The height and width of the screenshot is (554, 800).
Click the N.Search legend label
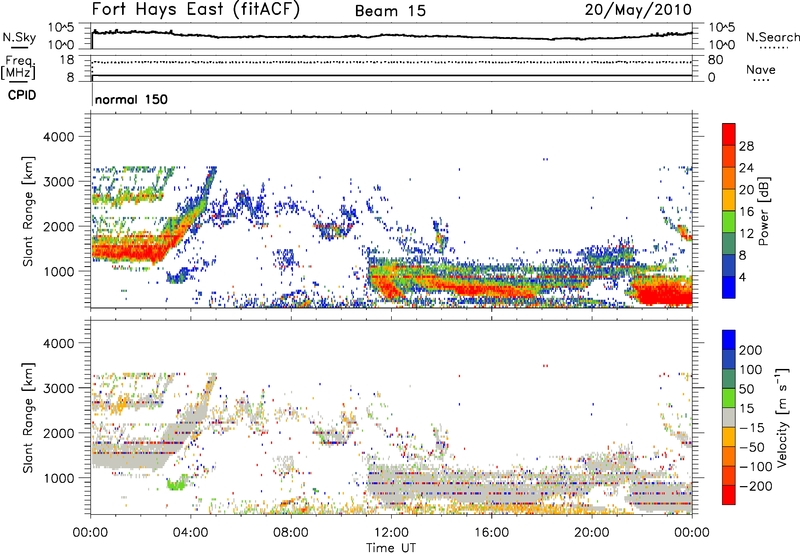click(x=772, y=37)
